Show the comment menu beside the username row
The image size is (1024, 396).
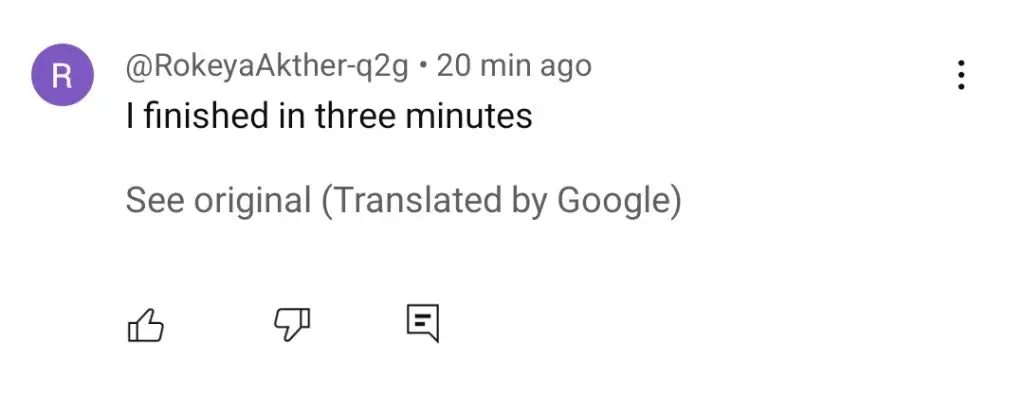click(x=961, y=75)
